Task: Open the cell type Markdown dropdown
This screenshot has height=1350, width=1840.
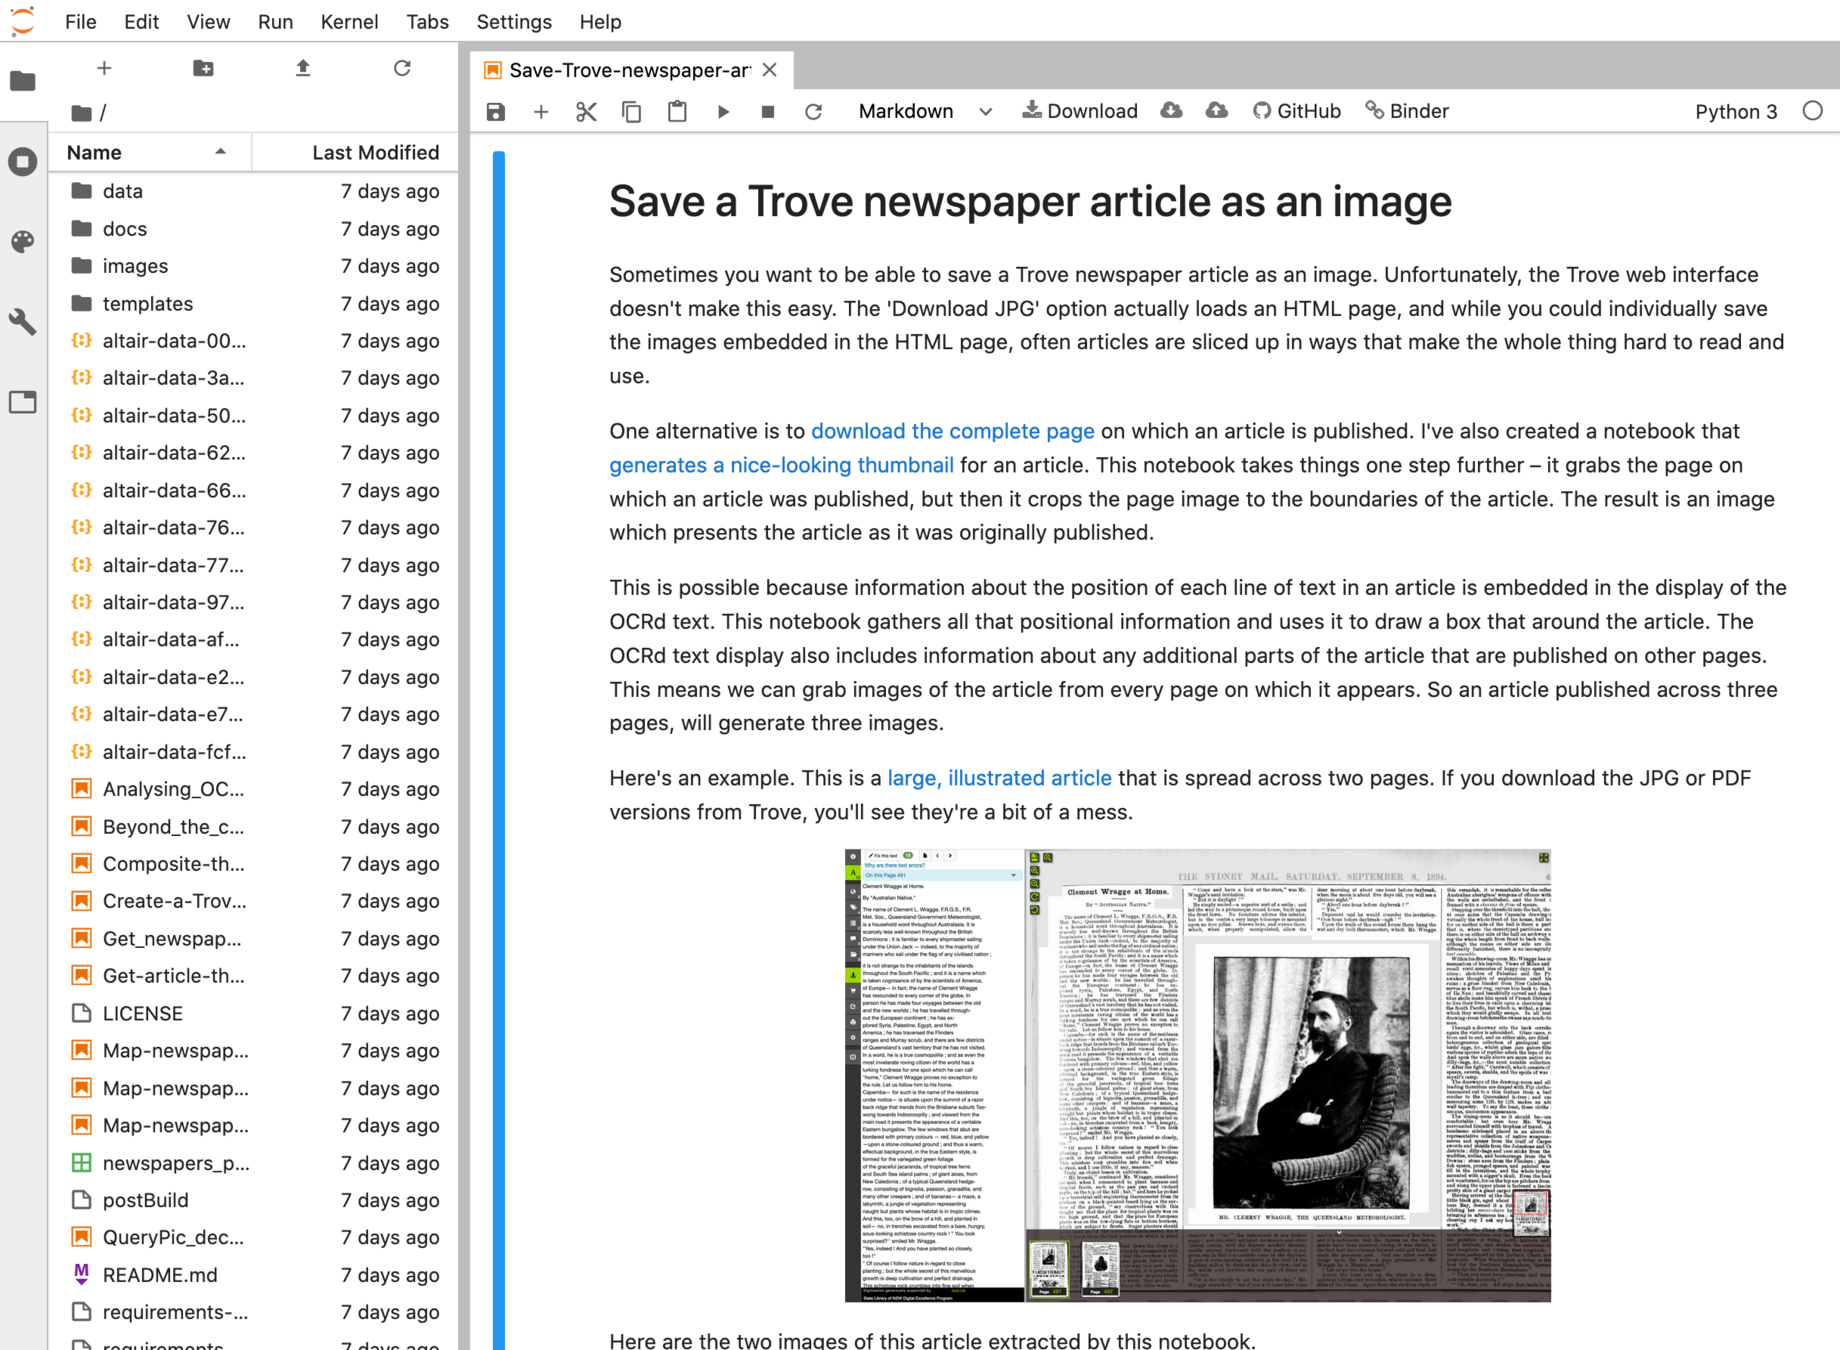Action: (925, 111)
